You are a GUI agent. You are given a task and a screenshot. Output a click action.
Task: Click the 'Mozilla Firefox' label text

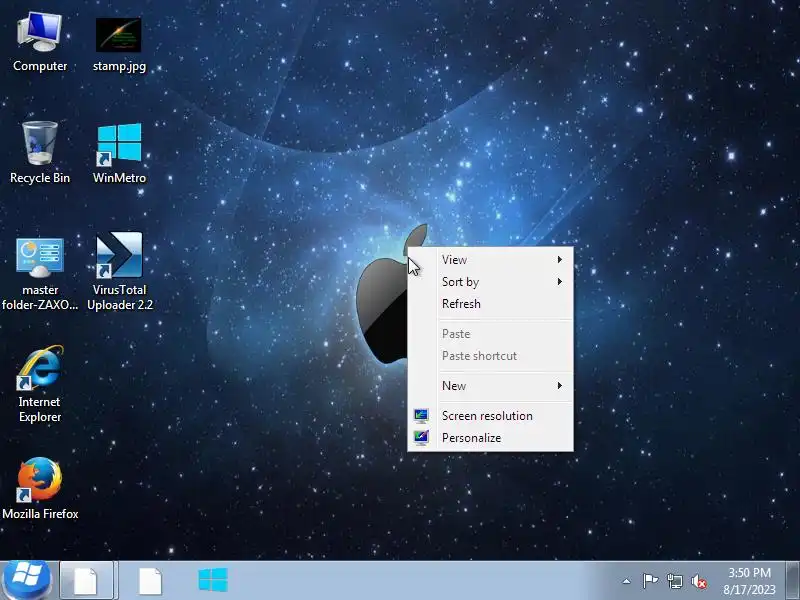pyautogui.click(x=40, y=514)
